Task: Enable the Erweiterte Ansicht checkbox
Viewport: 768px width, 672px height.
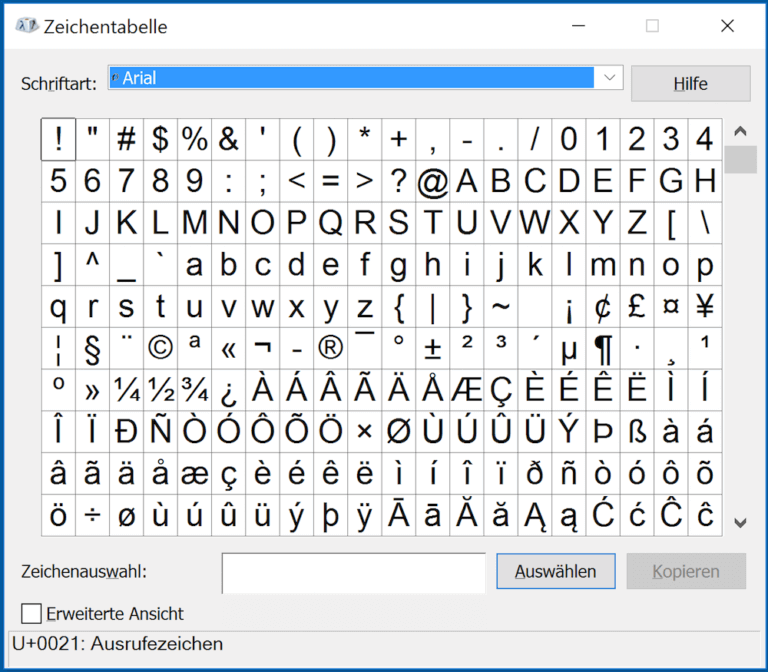Action: (31, 613)
